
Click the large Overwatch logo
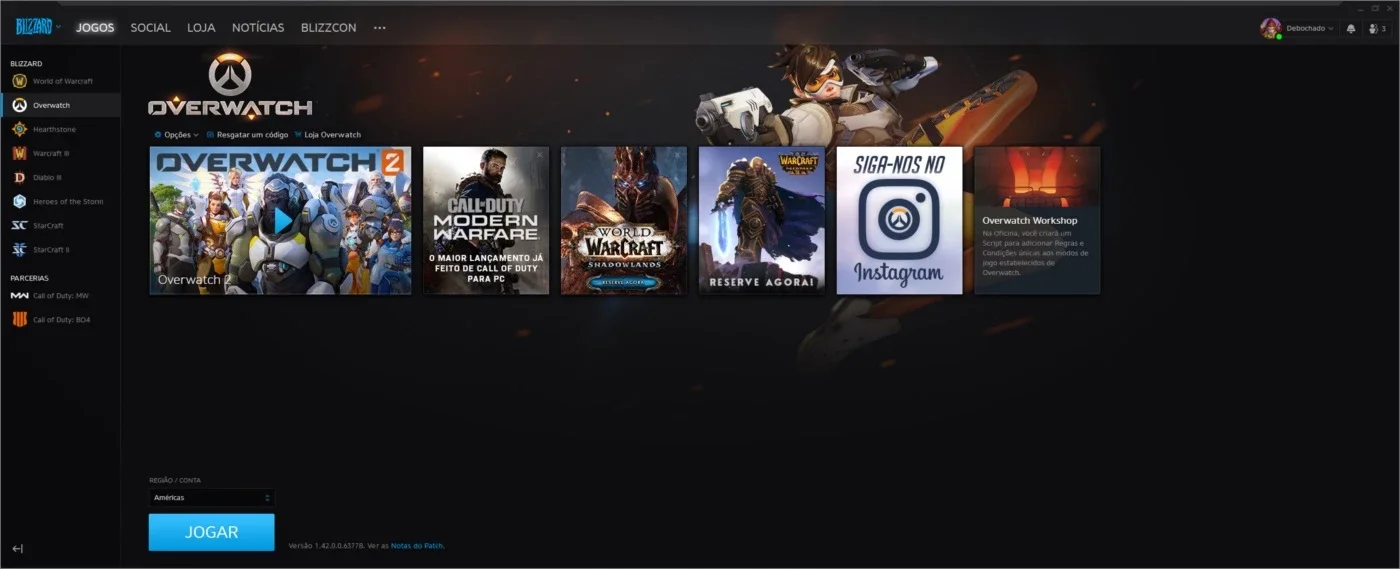pos(230,88)
